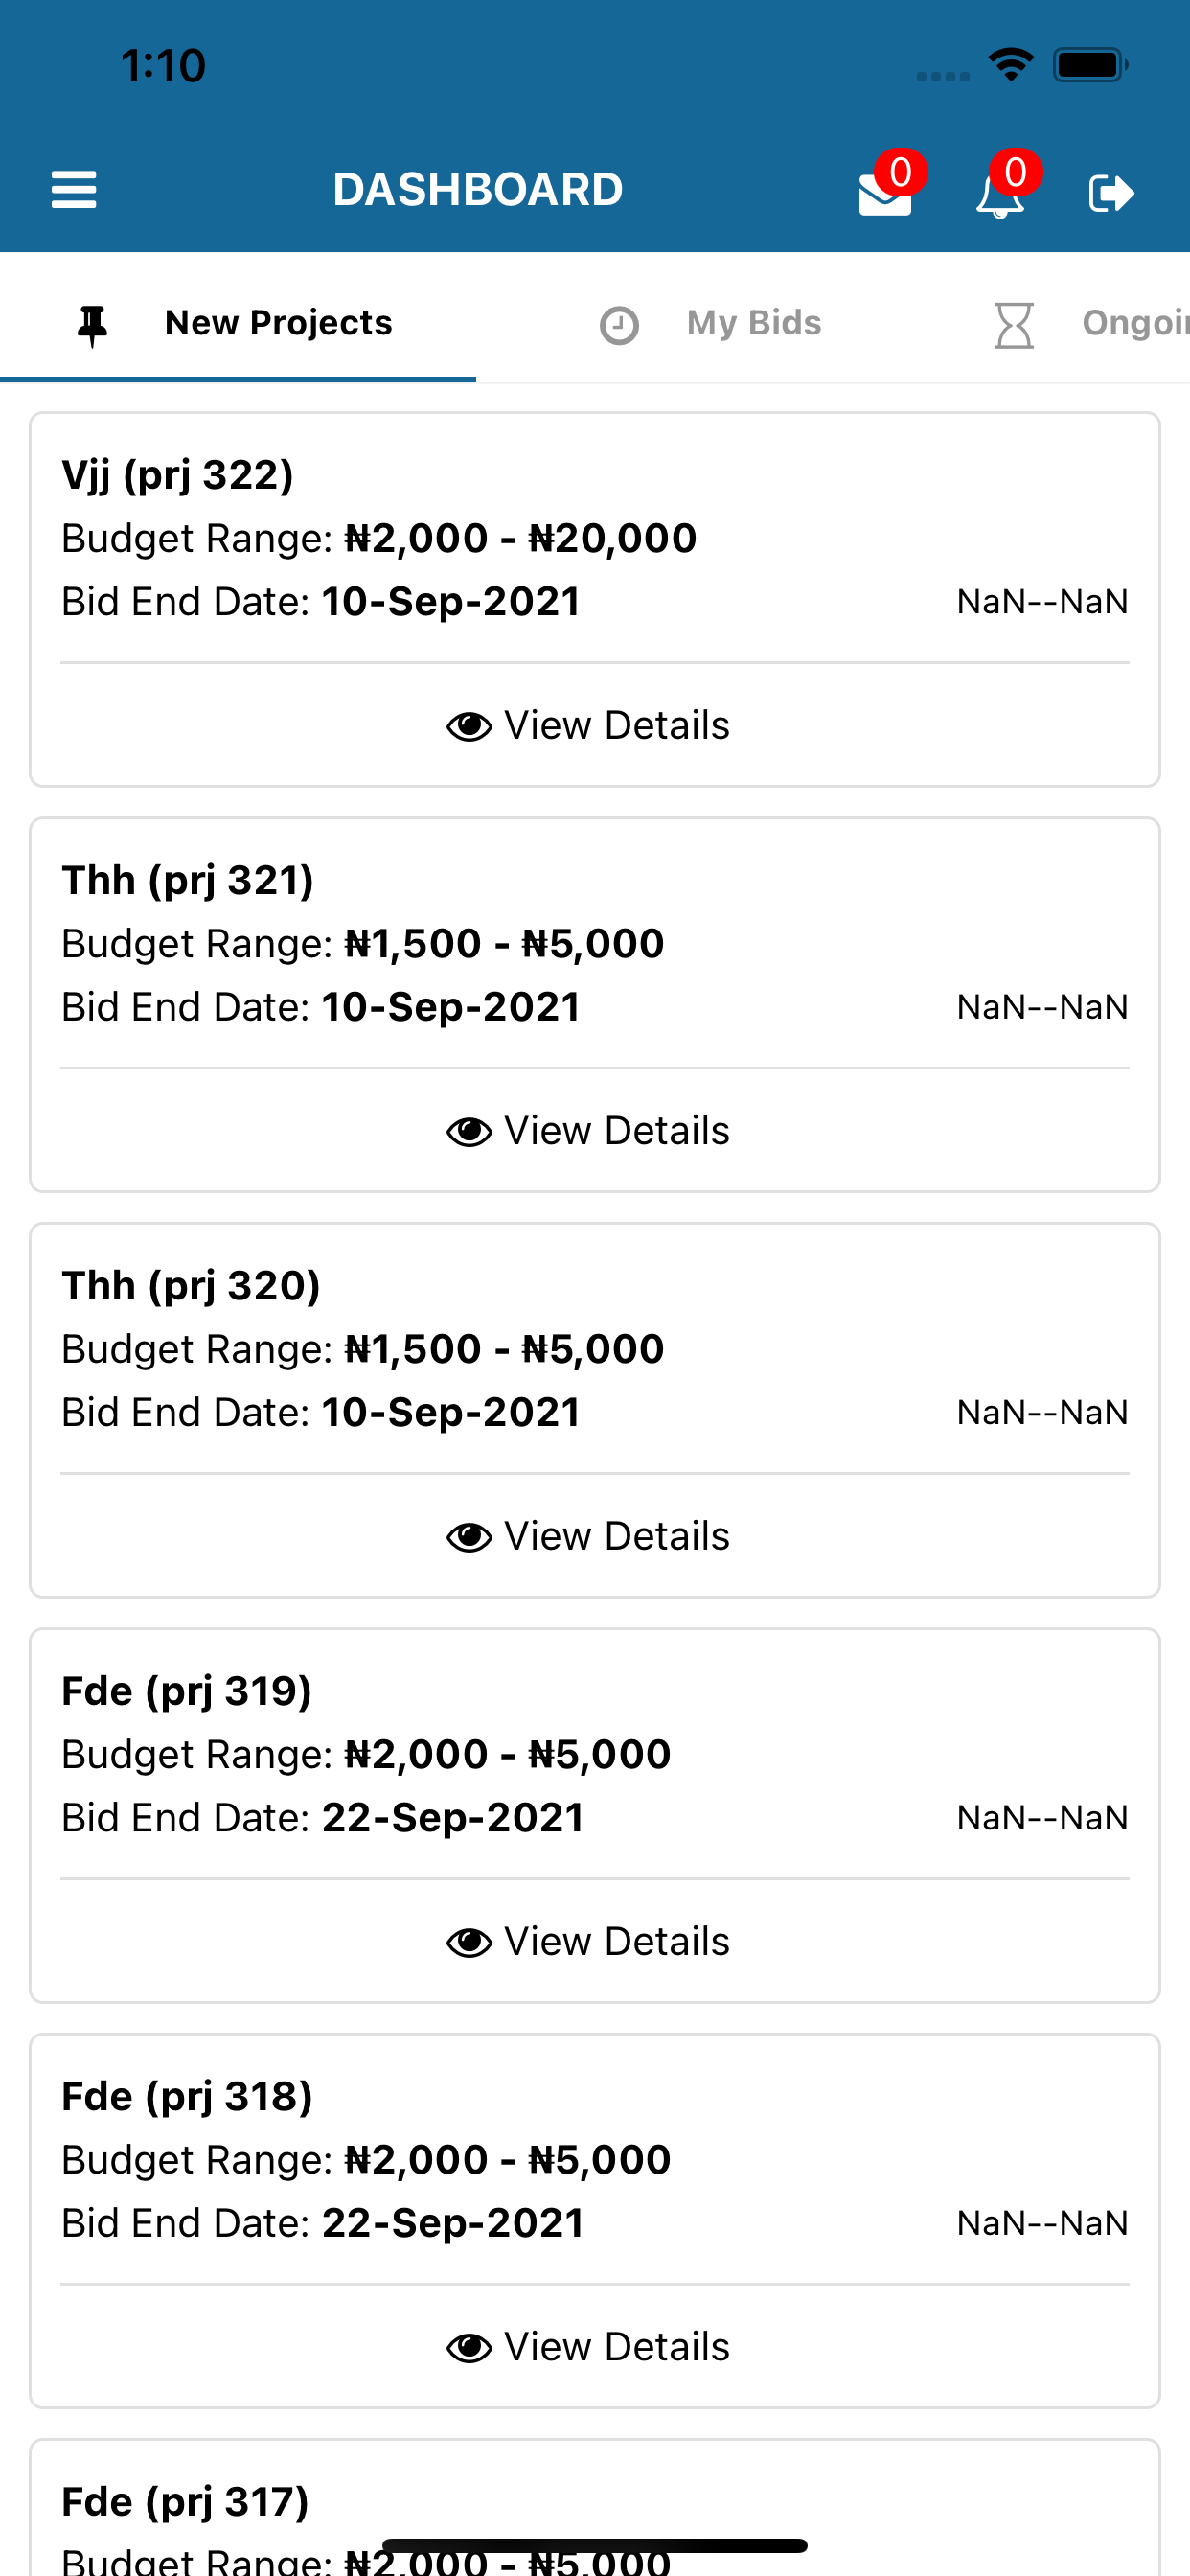Open the messages envelope icon
The height and width of the screenshot is (2576, 1190).
tap(884, 194)
